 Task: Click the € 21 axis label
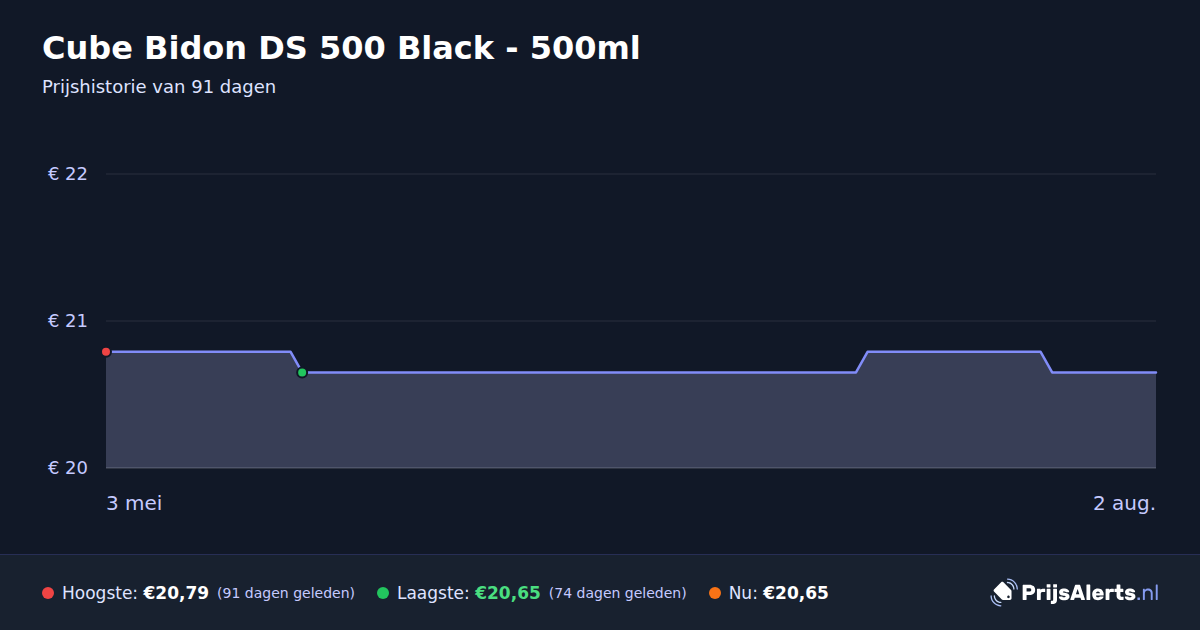click(68, 321)
